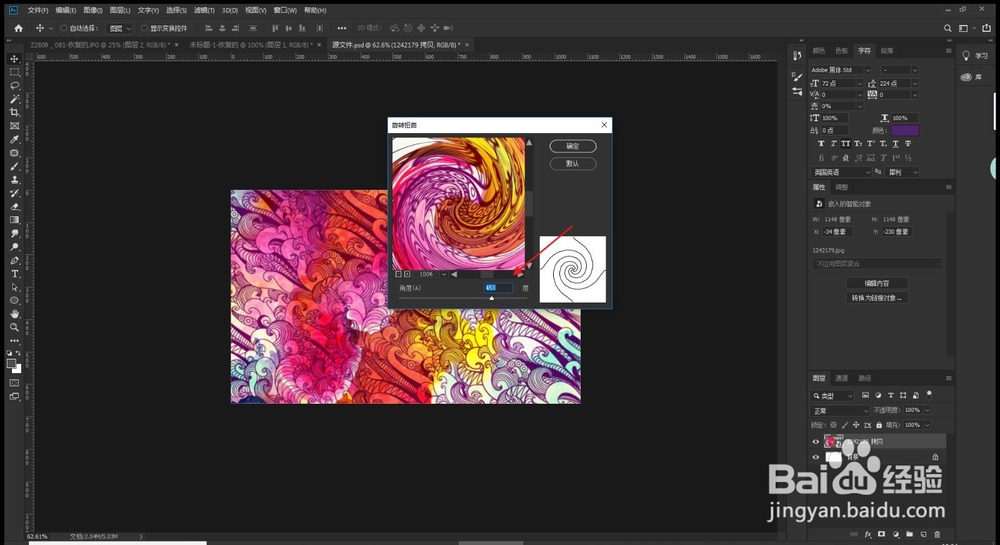Hide the Background layer via its eye icon
The width and height of the screenshot is (1000, 545).
point(816,457)
